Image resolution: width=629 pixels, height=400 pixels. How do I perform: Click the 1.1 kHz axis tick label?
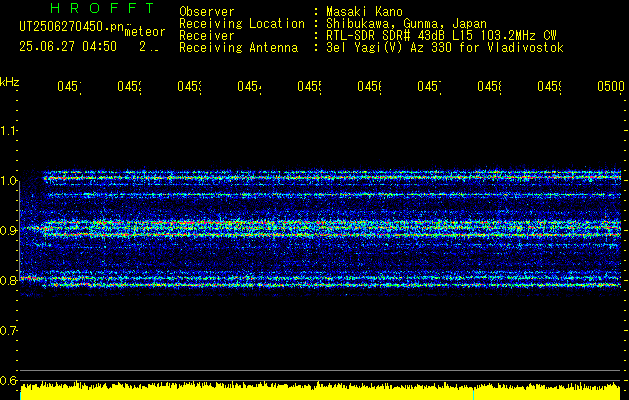[x=8, y=130]
